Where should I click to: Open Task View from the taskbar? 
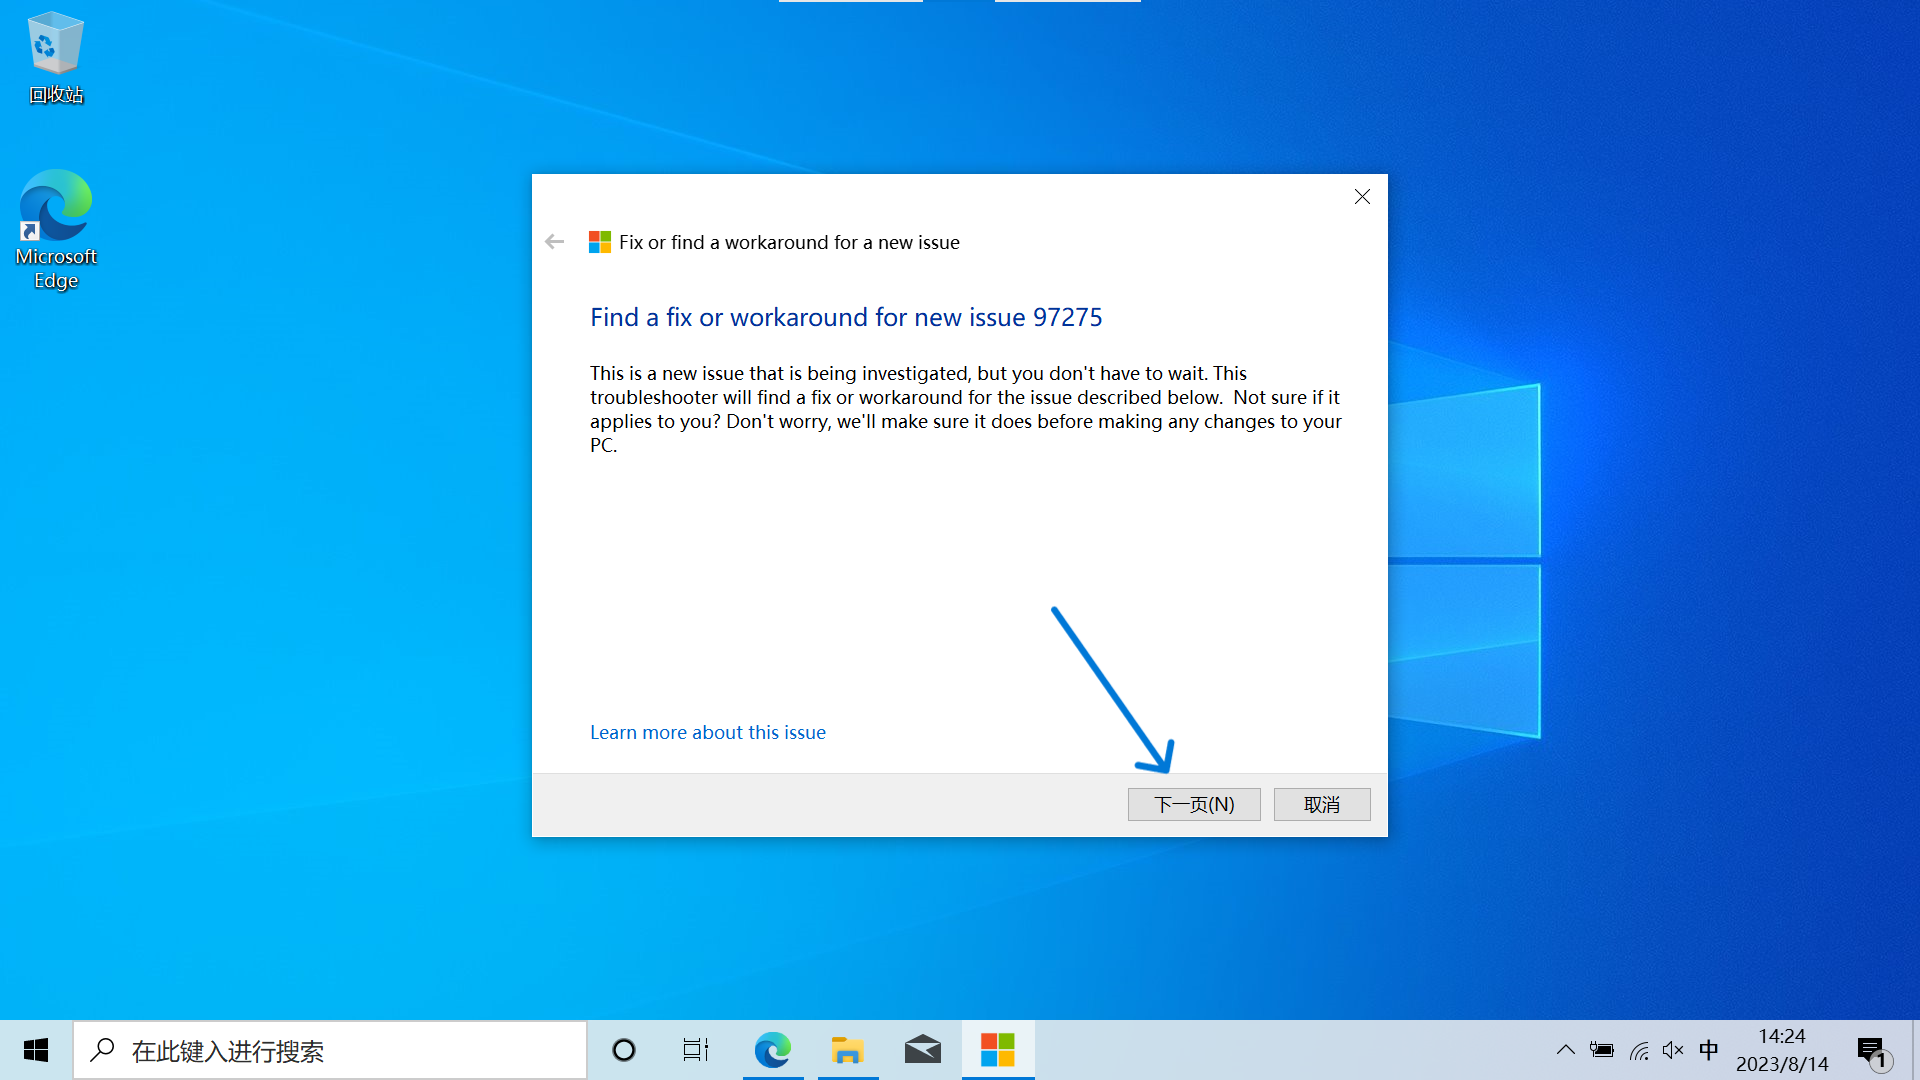696,1050
